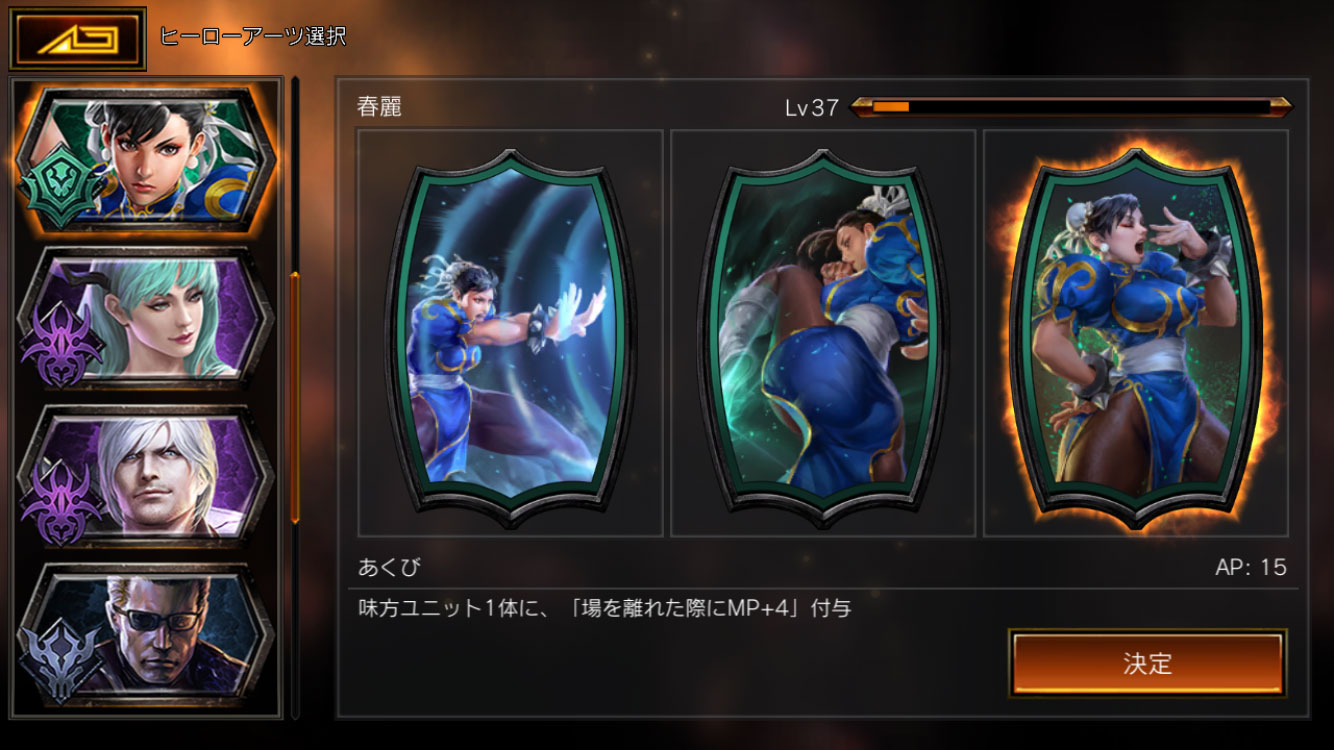This screenshot has width=1334, height=750.
Task: Pick the glowing yawn art card
Action: (x=1136, y=333)
